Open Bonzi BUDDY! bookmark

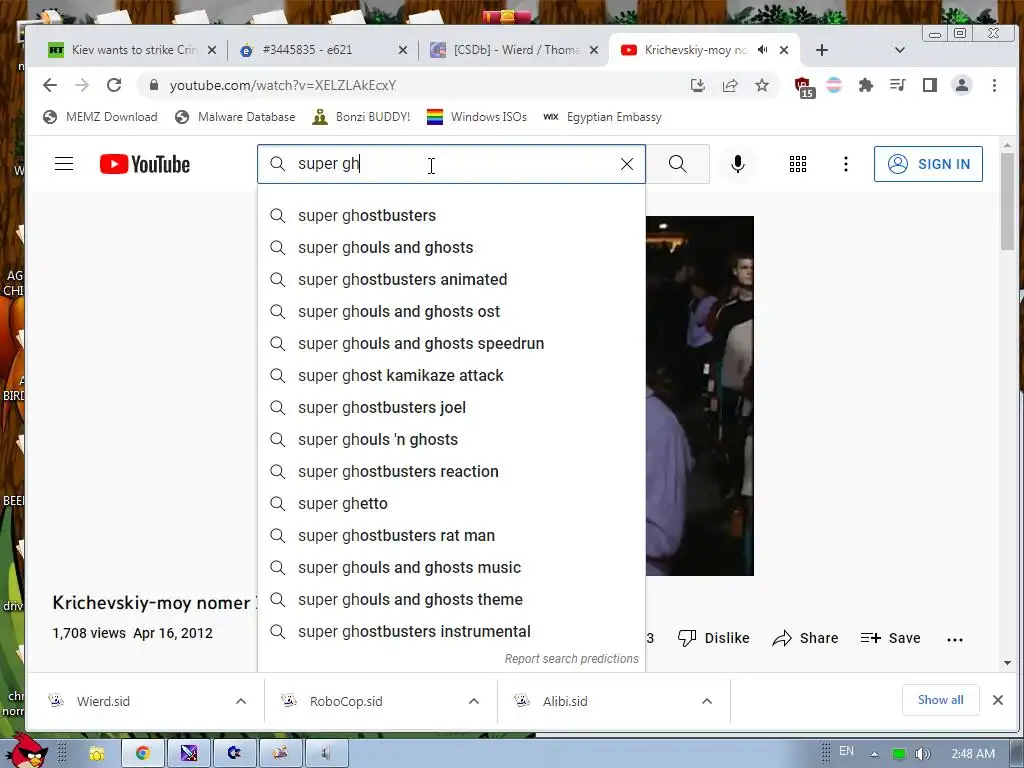(x=361, y=117)
